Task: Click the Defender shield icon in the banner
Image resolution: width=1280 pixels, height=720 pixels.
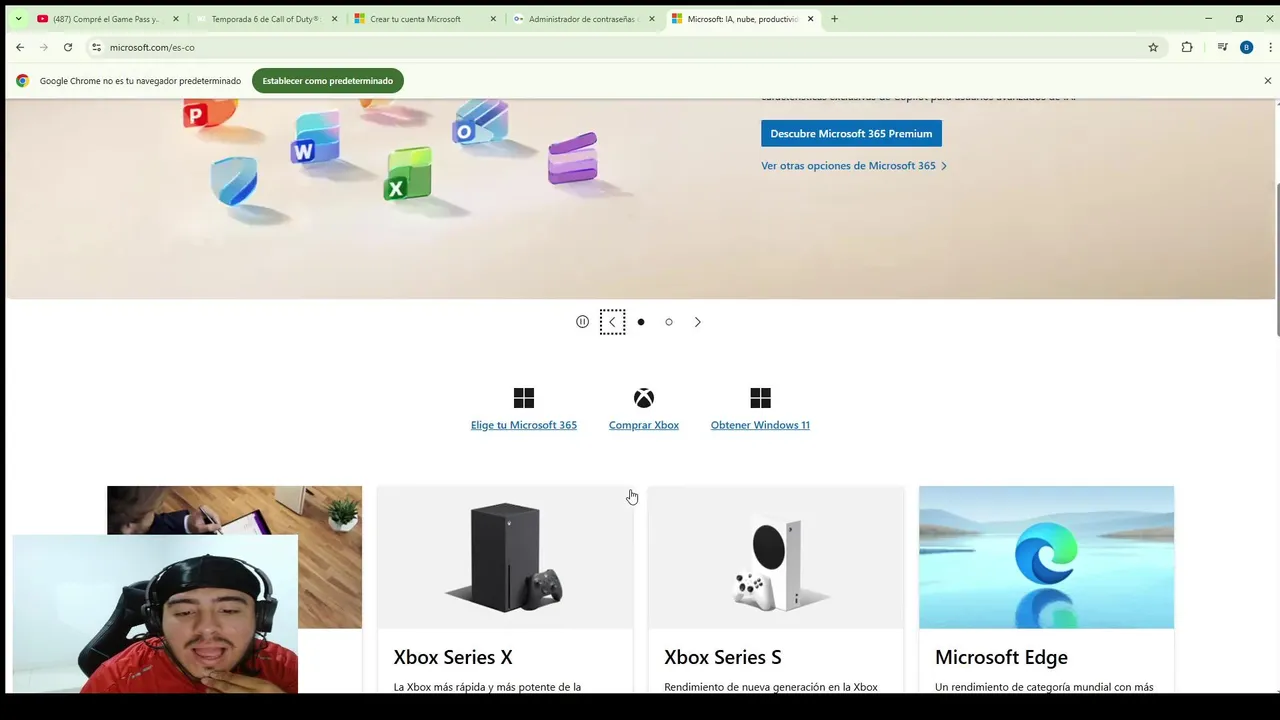Action: pos(234,181)
